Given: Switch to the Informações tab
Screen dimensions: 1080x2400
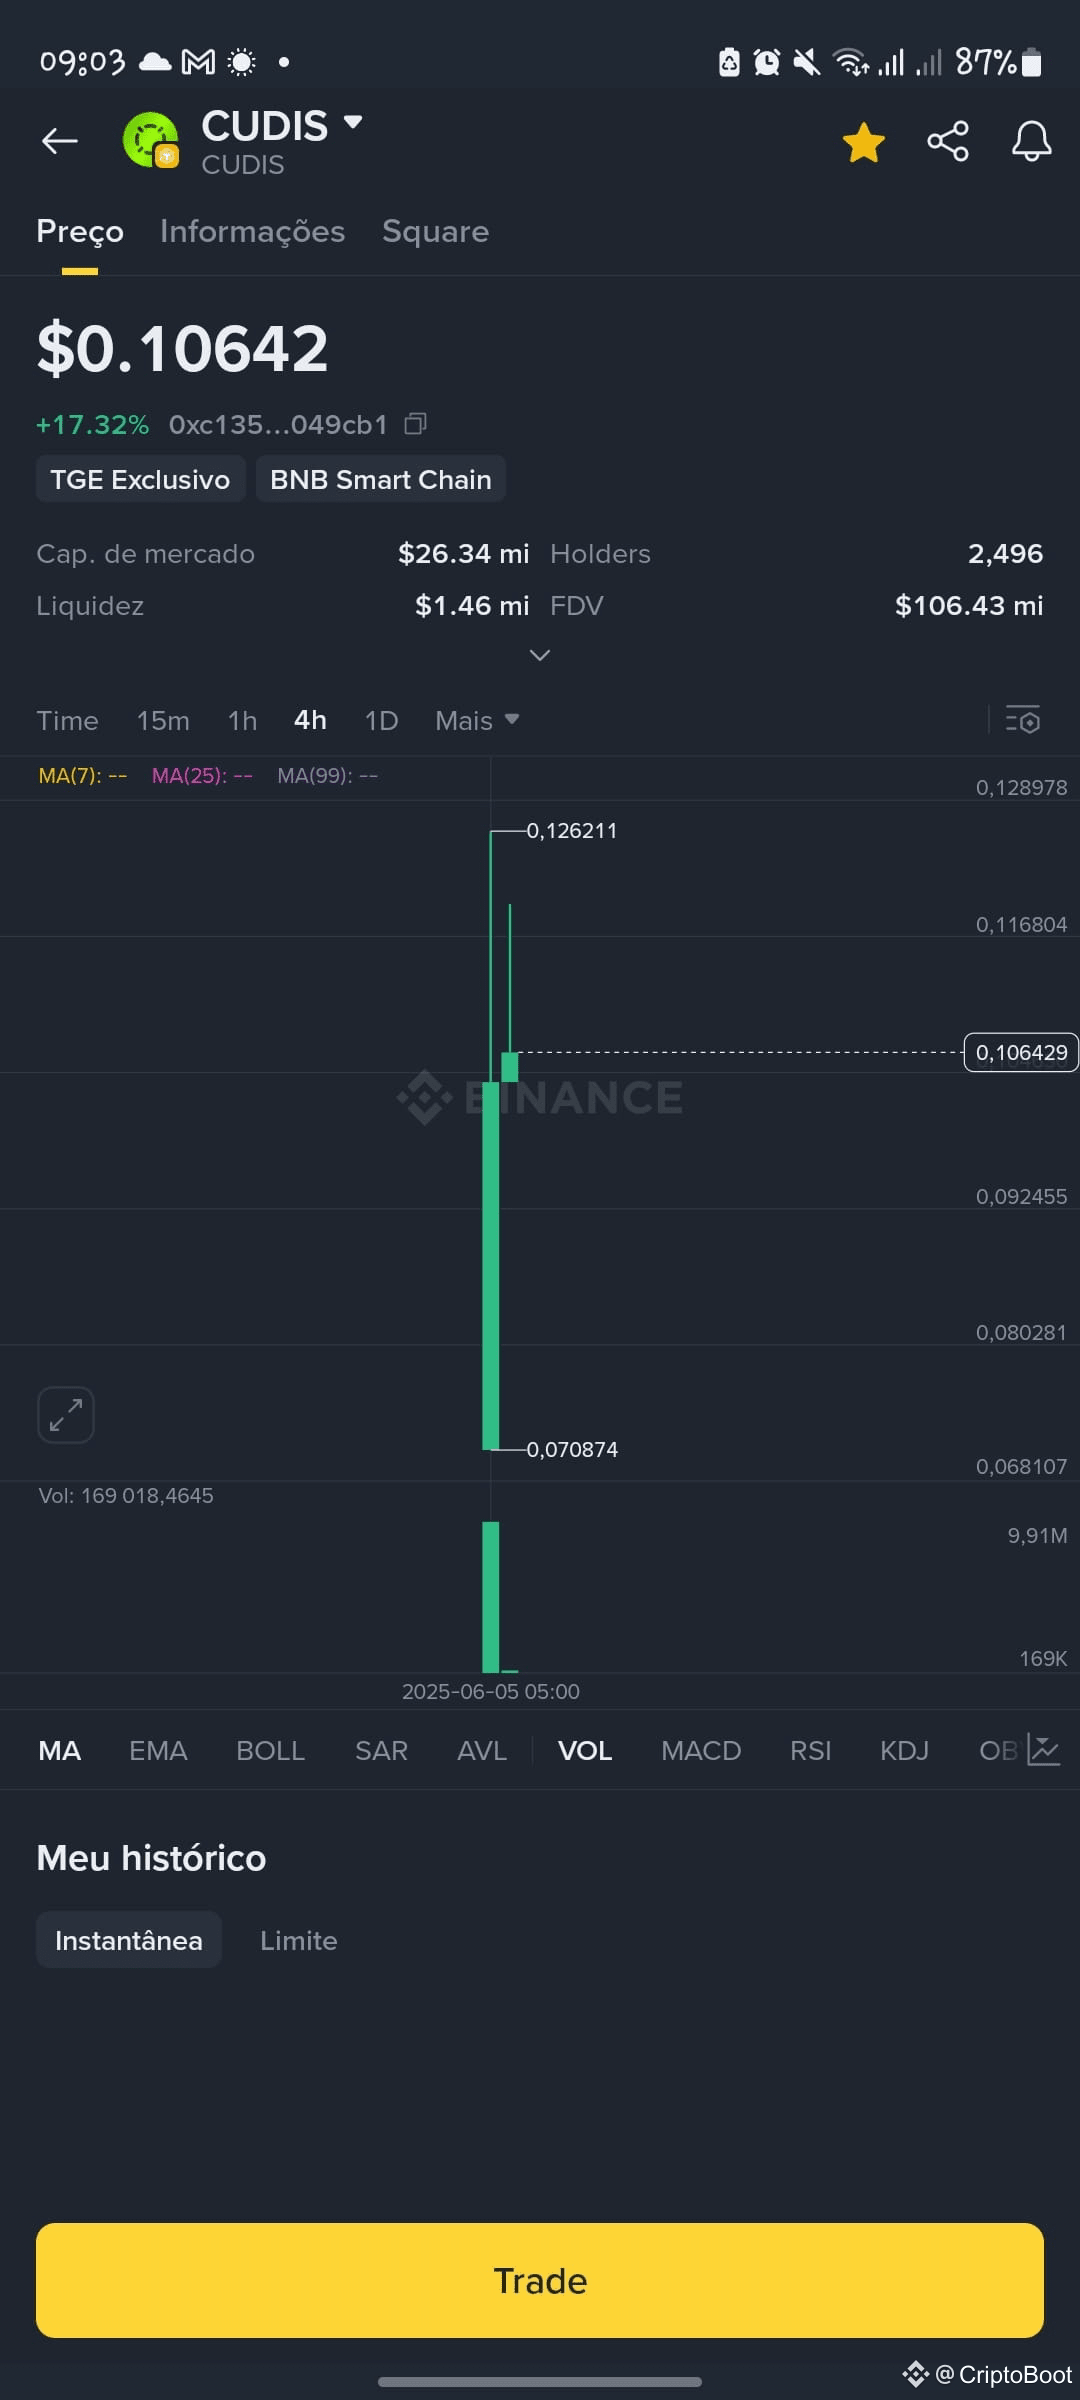Looking at the screenshot, I should pyautogui.click(x=252, y=231).
